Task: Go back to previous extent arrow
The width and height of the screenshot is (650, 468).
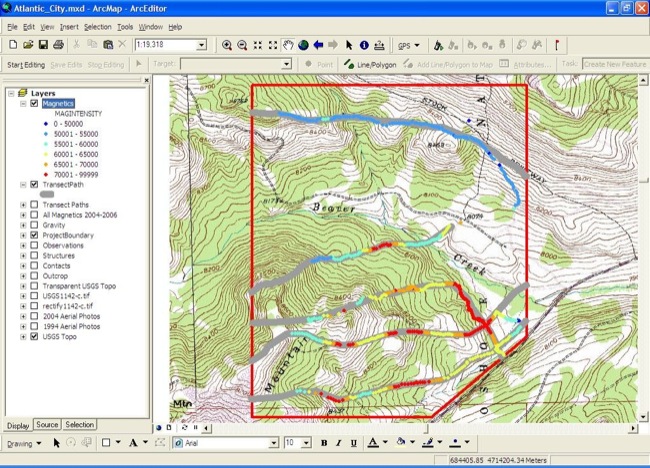Action: tap(318, 45)
